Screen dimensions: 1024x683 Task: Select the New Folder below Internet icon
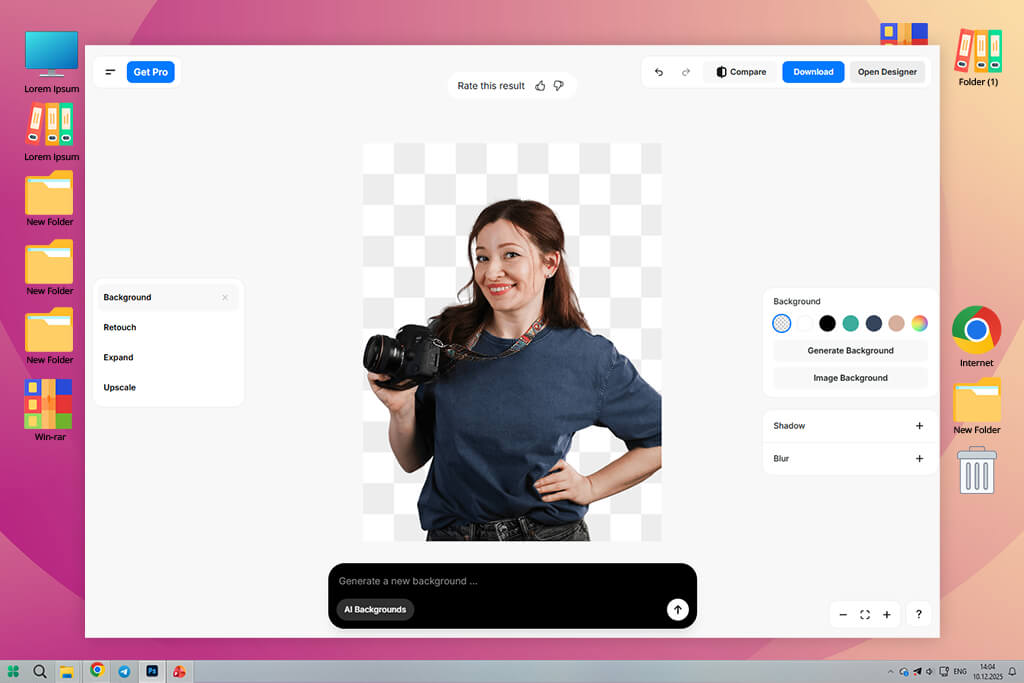click(977, 406)
